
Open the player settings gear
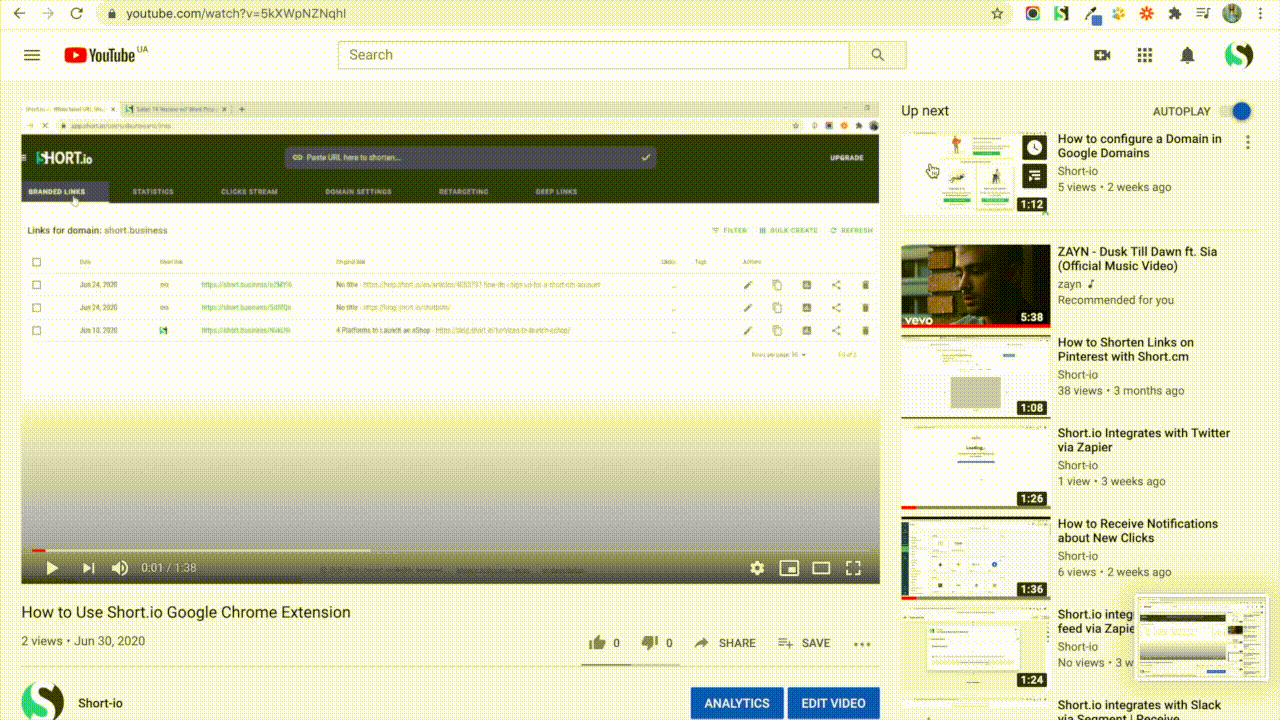(x=757, y=568)
